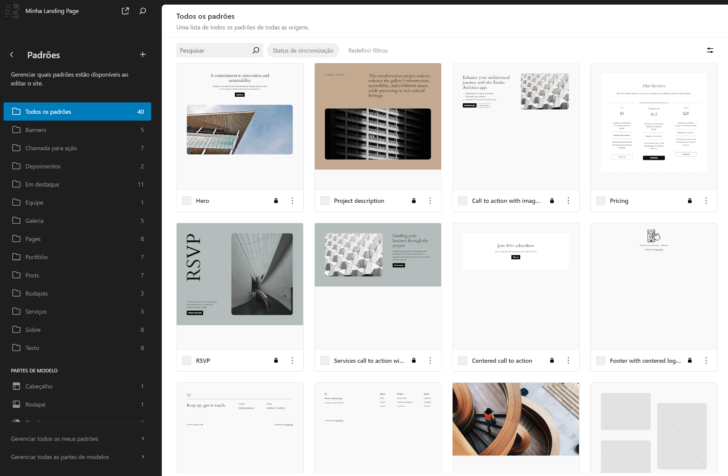Tick the Pricing pattern checkbox

tap(600, 201)
